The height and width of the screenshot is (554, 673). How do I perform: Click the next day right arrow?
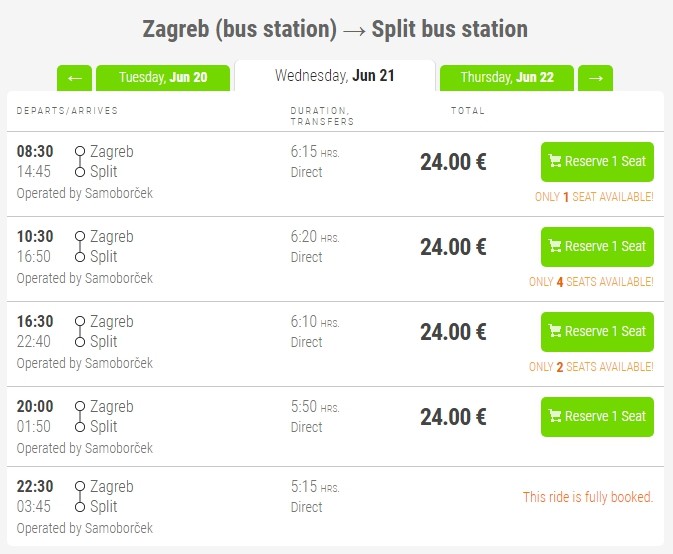click(595, 78)
